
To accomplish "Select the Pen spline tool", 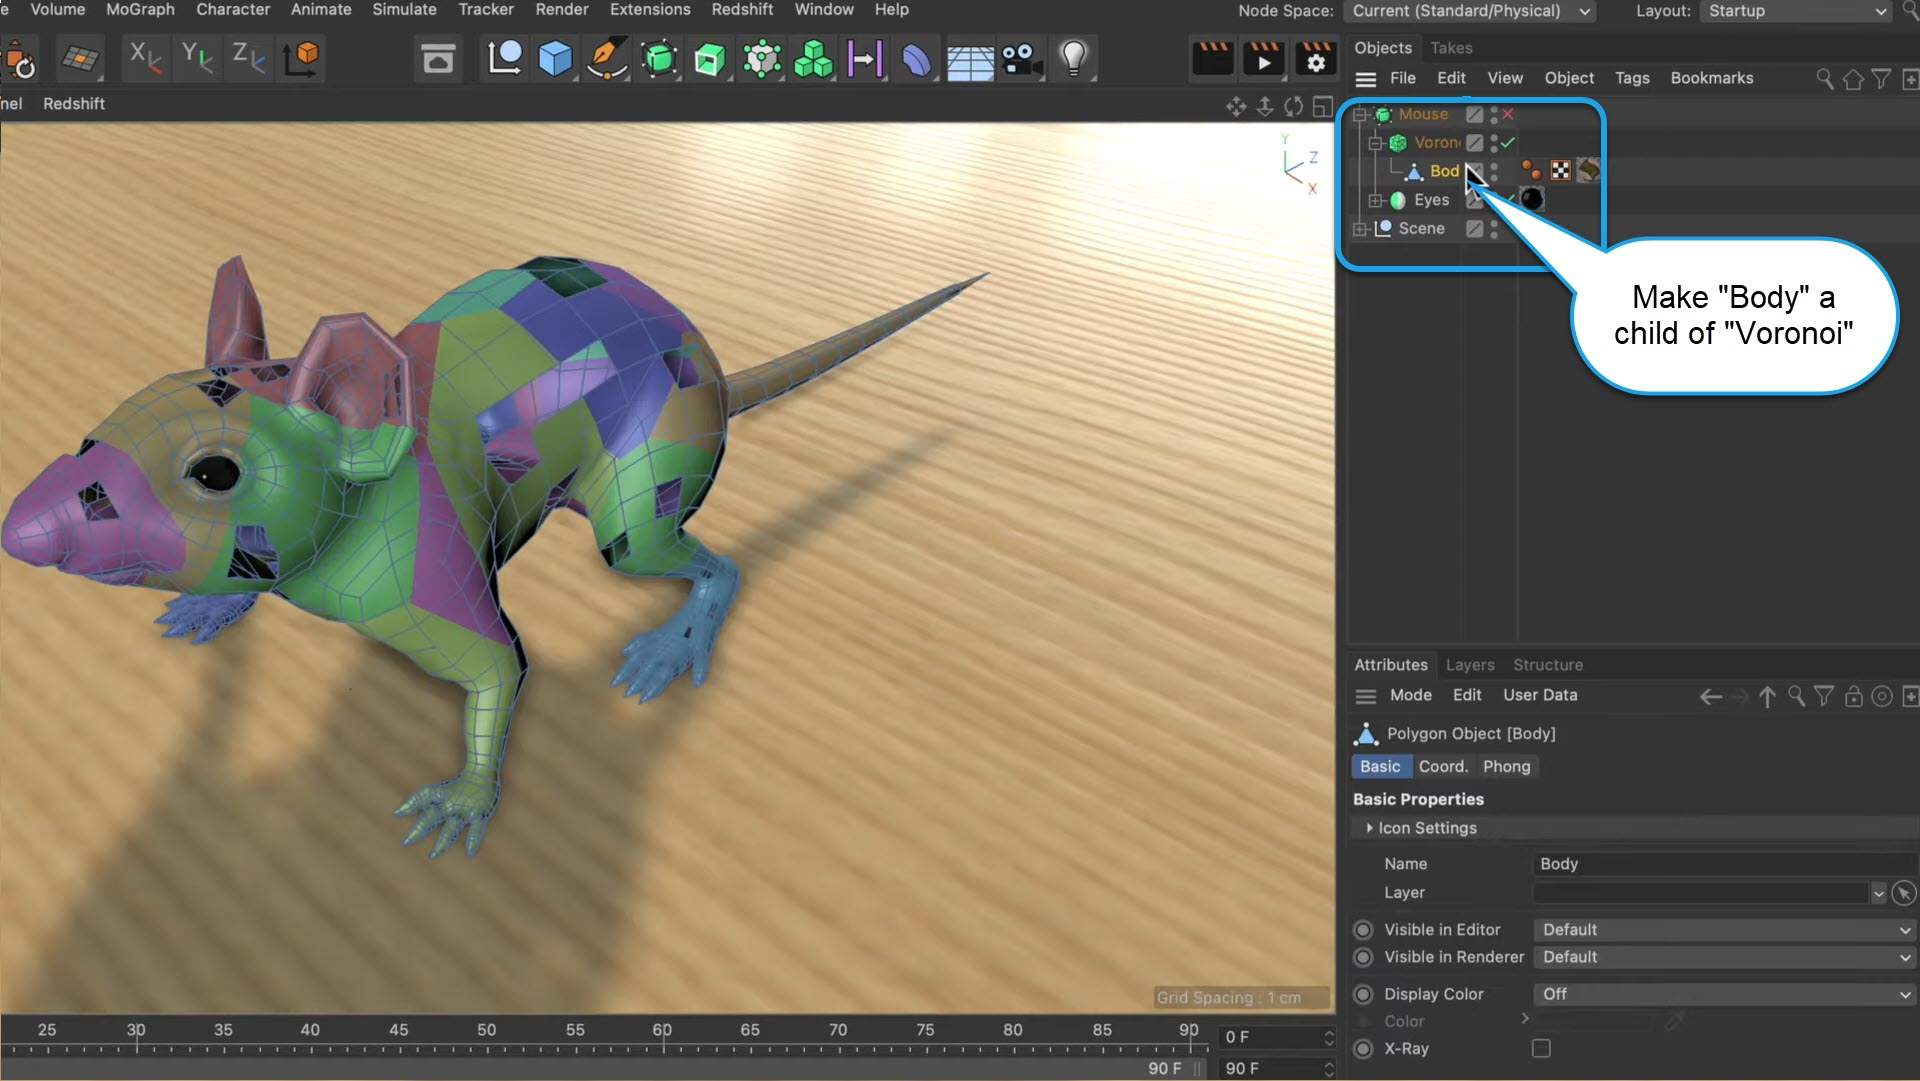I will point(607,58).
